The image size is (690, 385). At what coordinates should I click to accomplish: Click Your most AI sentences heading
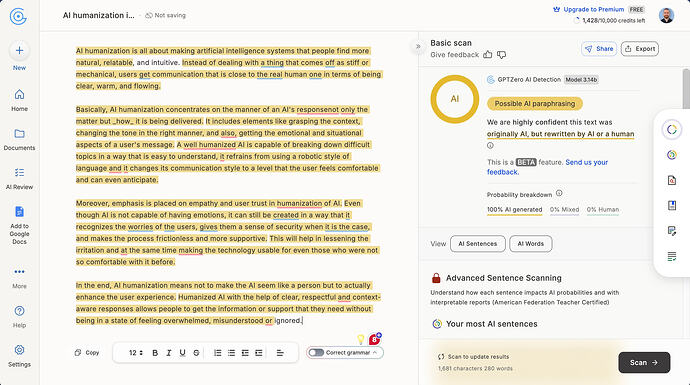click(492, 324)
